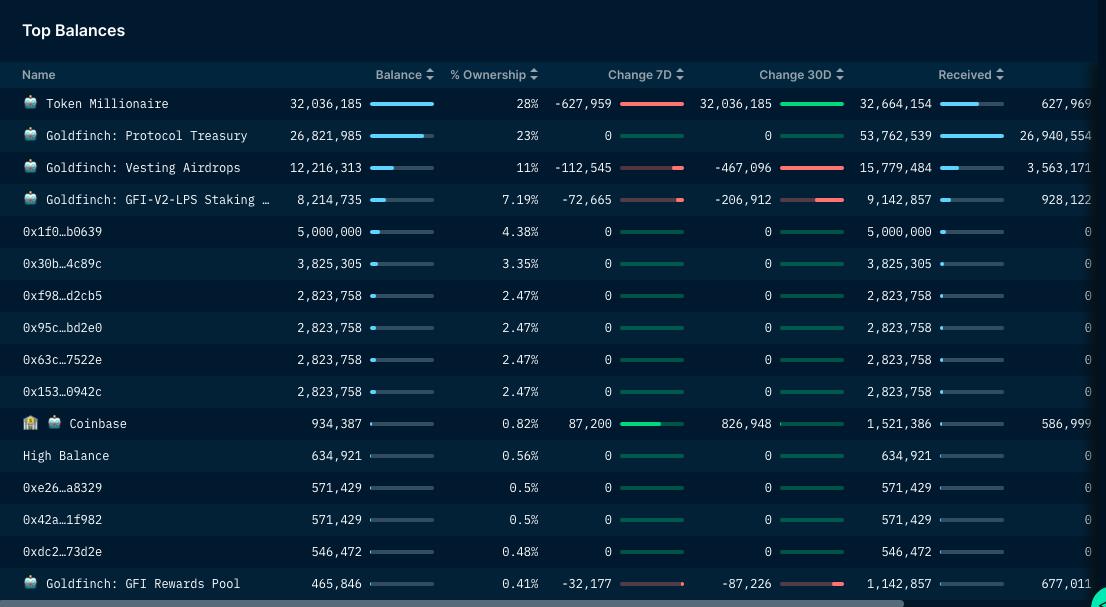The image size is (1106, 607).
Task: Open the Coinbase holder entry
Action: (x=98, y=424)
